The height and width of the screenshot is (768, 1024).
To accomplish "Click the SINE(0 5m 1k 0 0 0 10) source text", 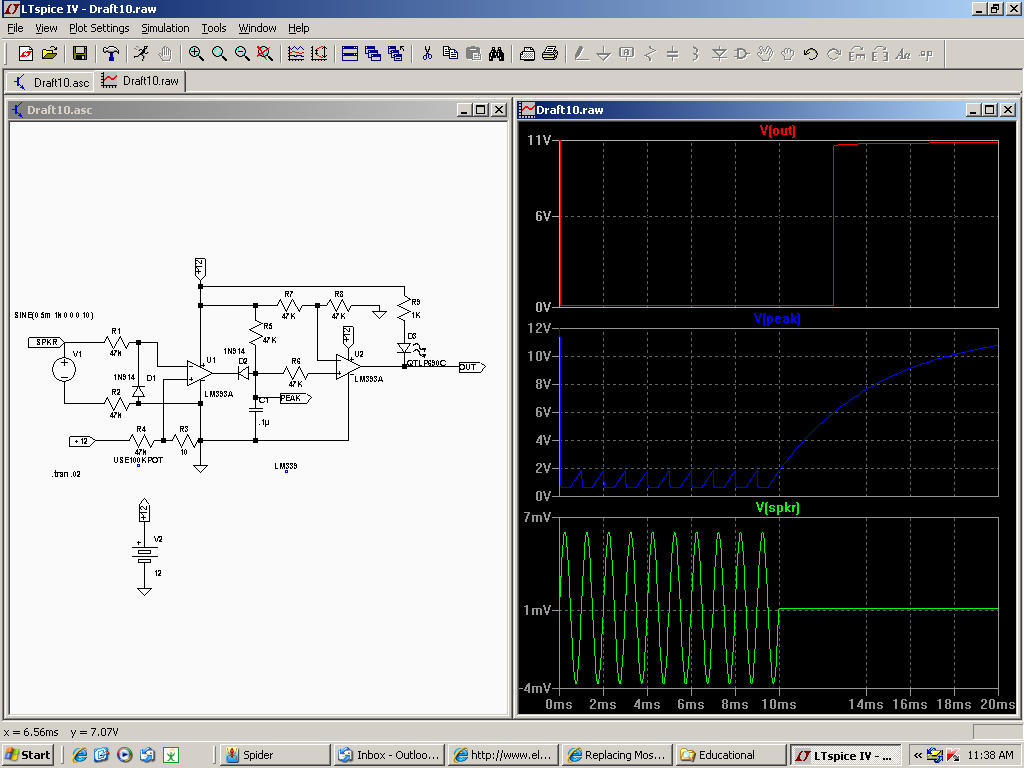I will pos(54,315).
